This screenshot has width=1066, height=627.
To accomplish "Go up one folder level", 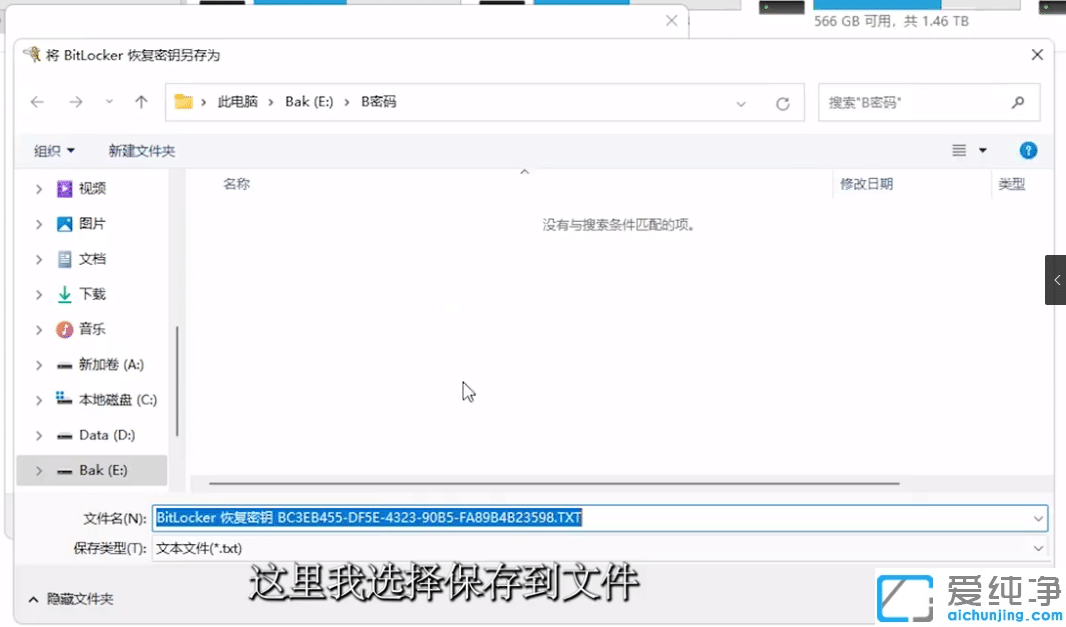I will pyautogui.click(x=141, y=102).
